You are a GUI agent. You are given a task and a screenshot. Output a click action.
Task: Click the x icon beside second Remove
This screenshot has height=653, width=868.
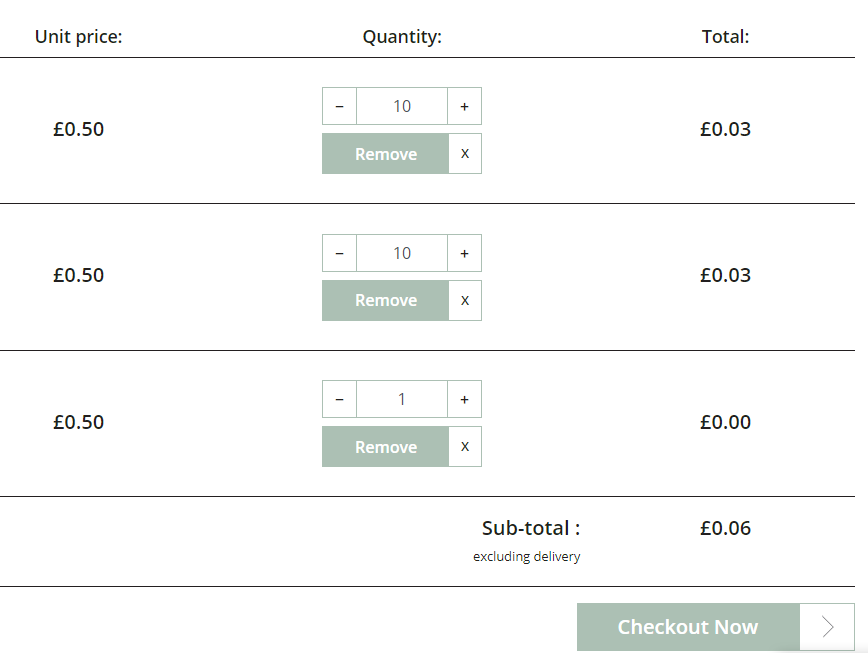(465, 300)
